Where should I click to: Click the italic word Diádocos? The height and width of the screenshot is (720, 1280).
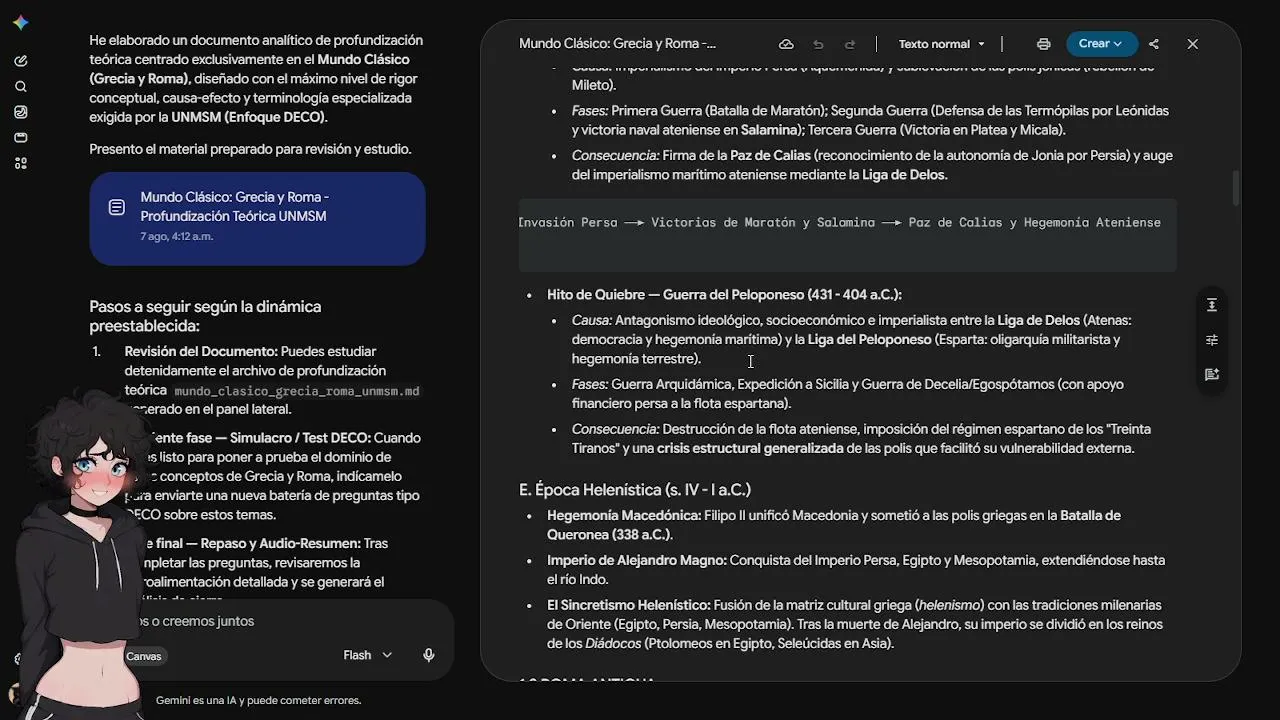613,644
